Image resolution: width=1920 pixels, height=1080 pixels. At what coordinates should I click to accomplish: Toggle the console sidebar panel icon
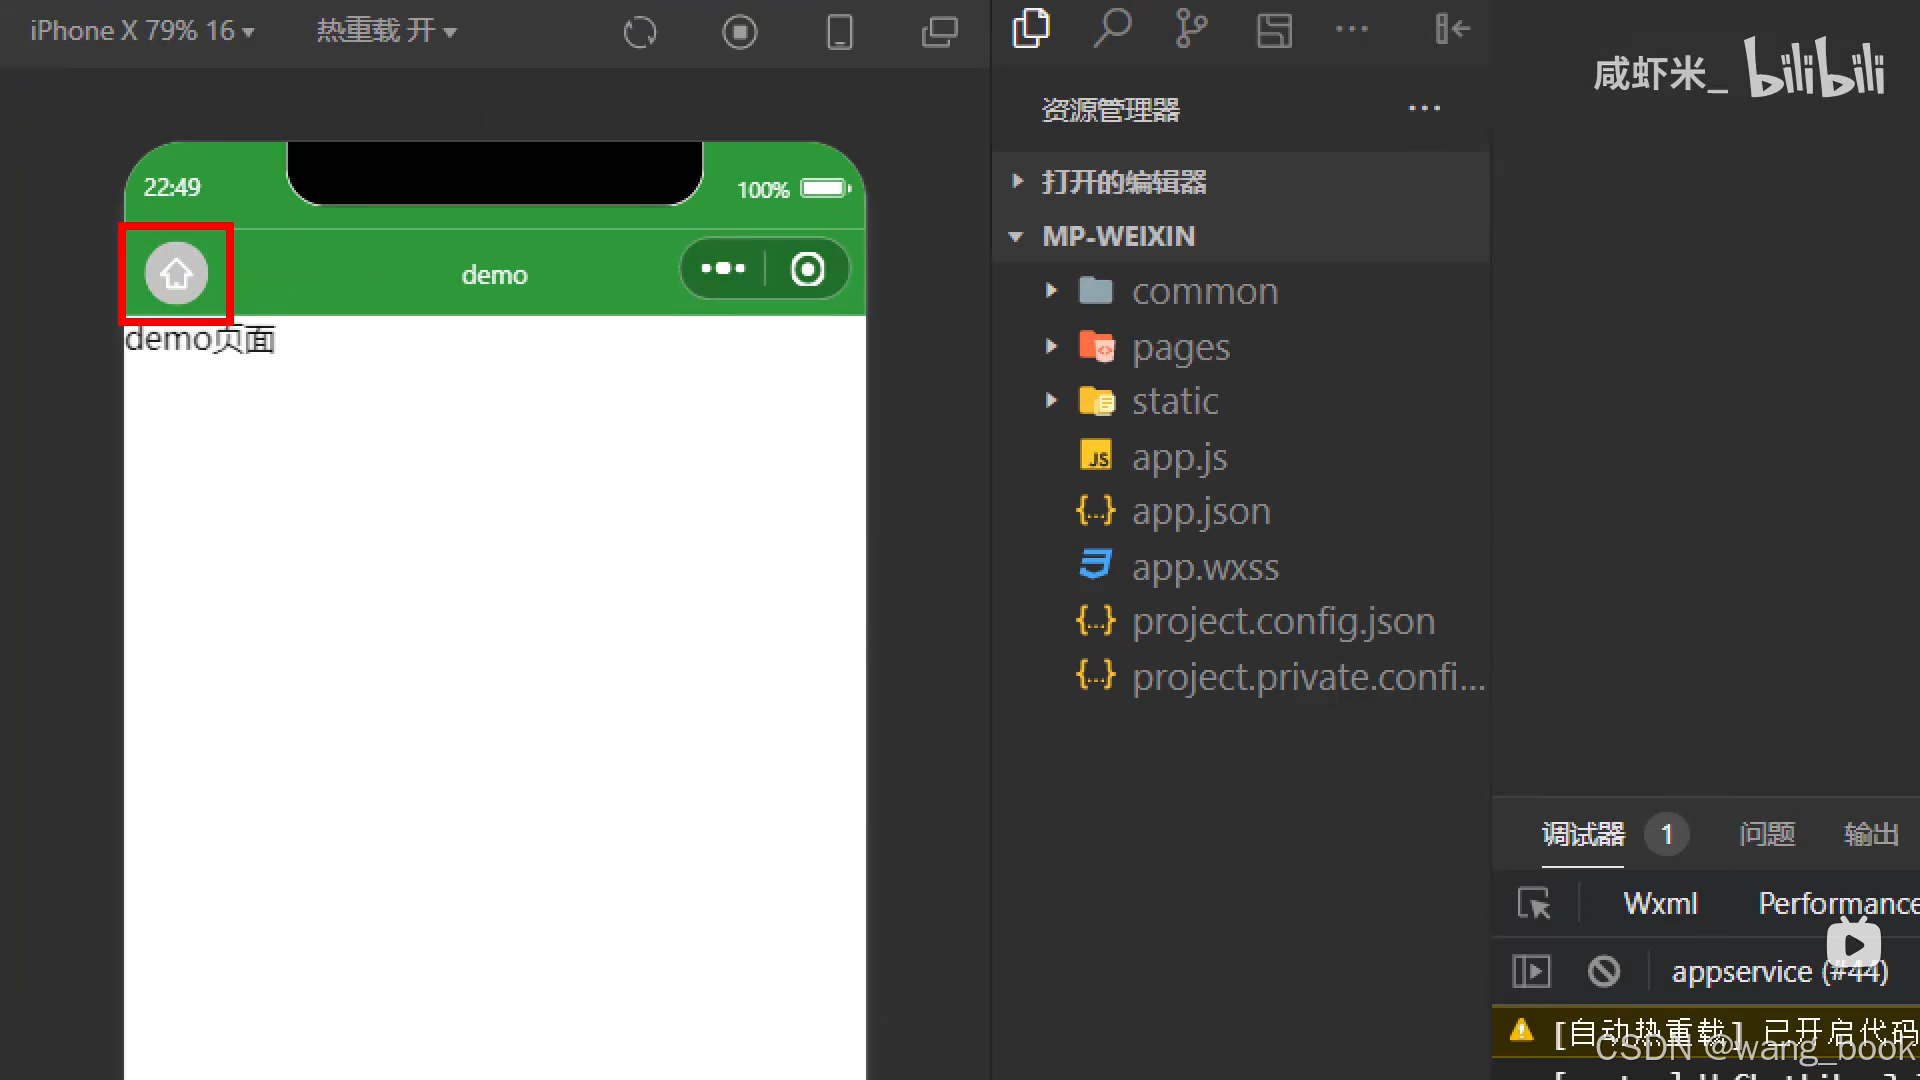click(1531, 971)
